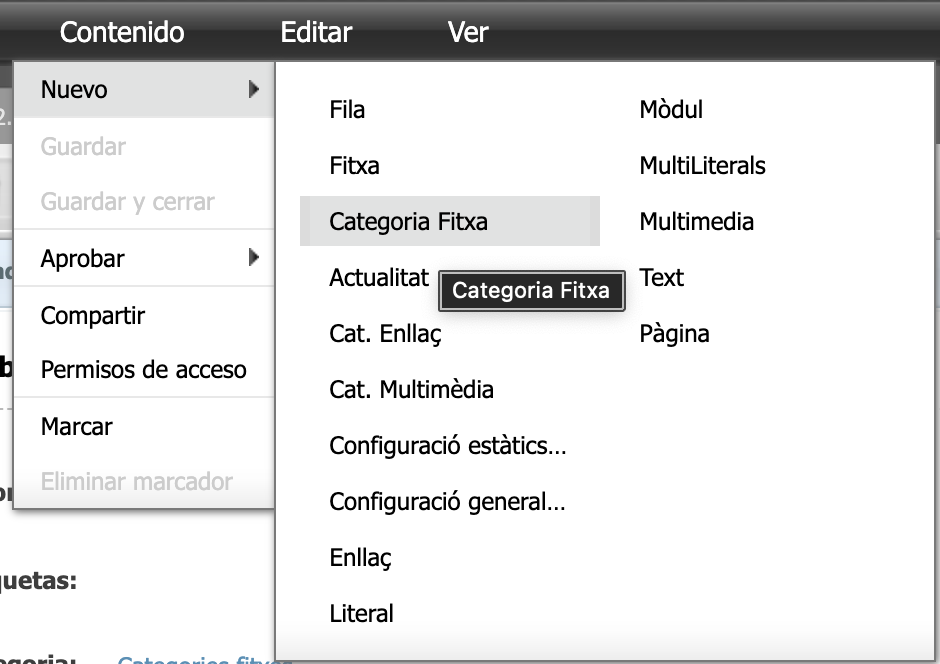Click the Categories fitxa link
Viewport: 940px width, 664px height.
[195, 659]
